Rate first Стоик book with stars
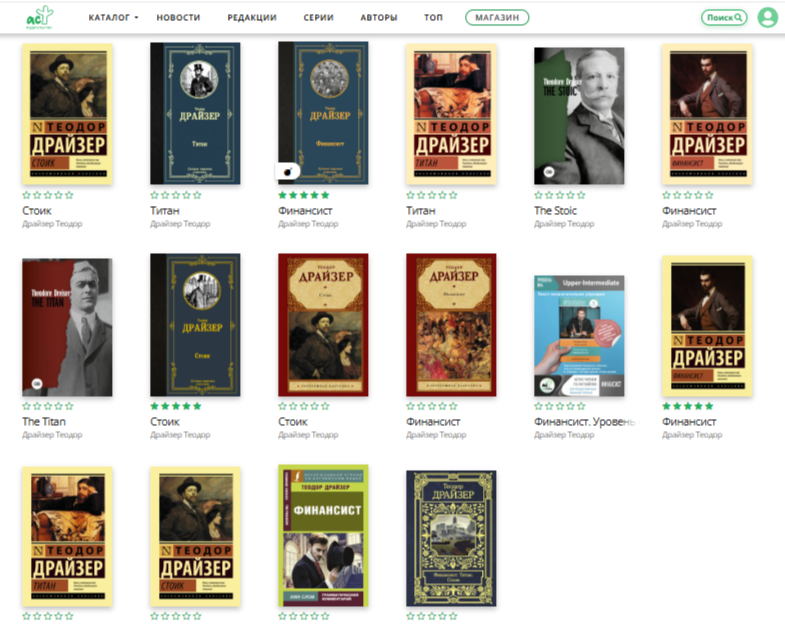785x626 pixels. pos(48,195)
